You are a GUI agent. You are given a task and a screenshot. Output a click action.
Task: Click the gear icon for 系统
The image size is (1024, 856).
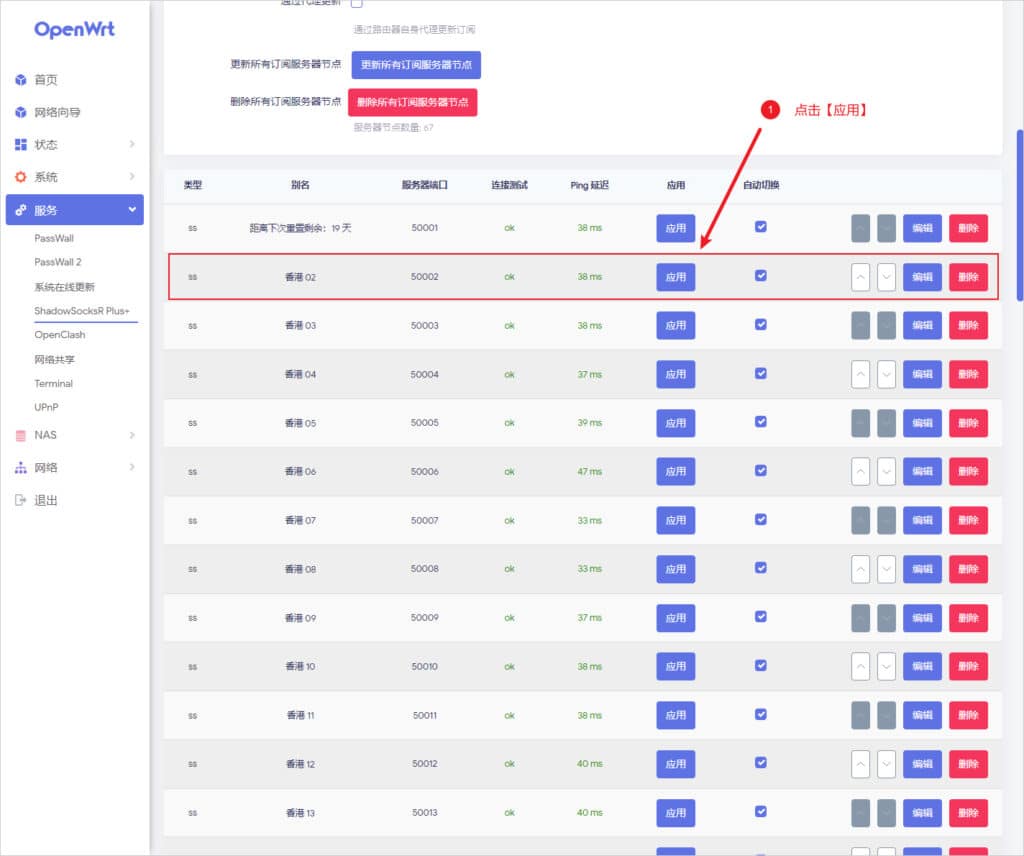click(20, 177)
